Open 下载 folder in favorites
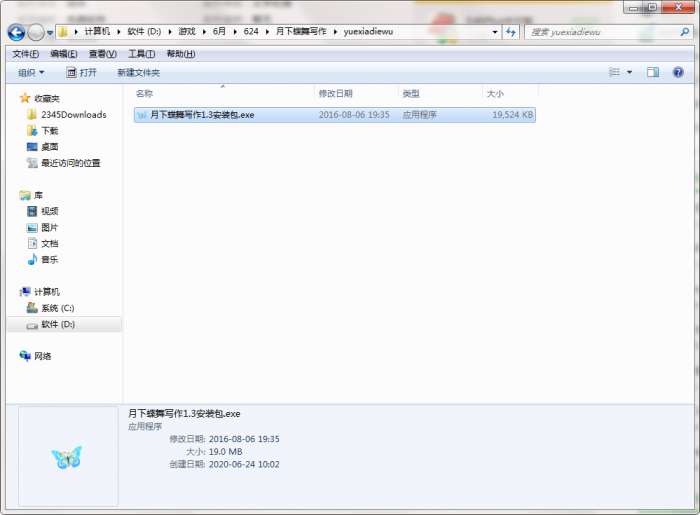This screenshot has width=700, height=515. click(50, 131)
